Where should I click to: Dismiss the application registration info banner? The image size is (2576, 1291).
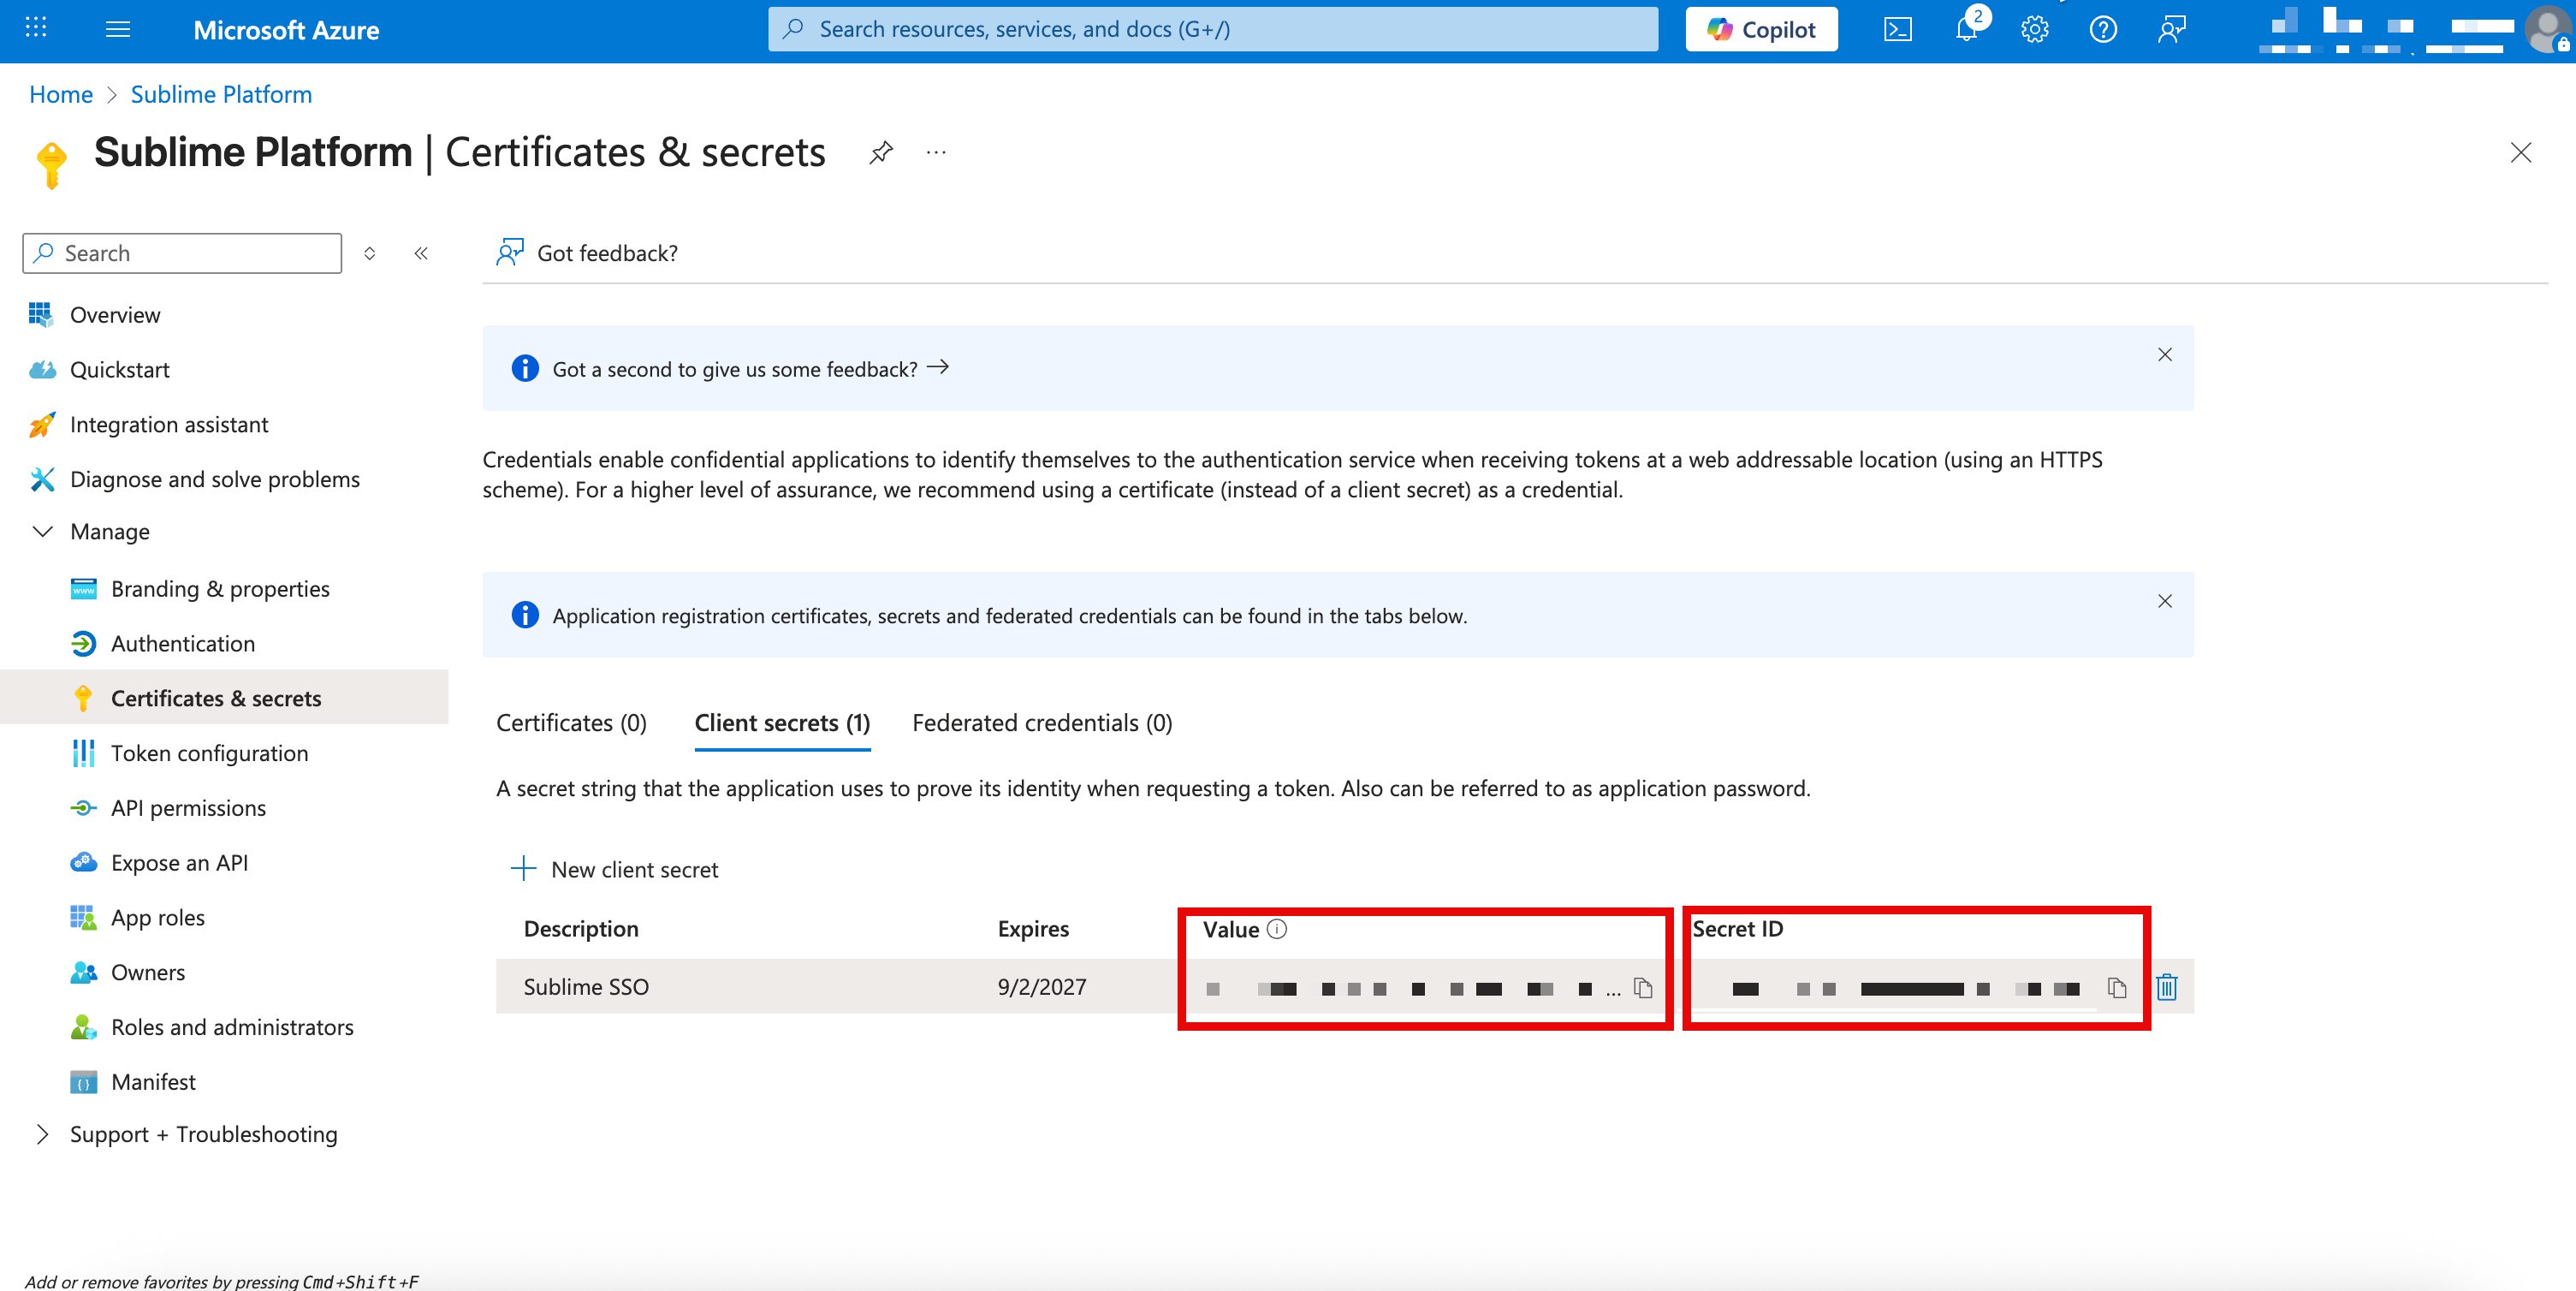tap(2165, 601)
